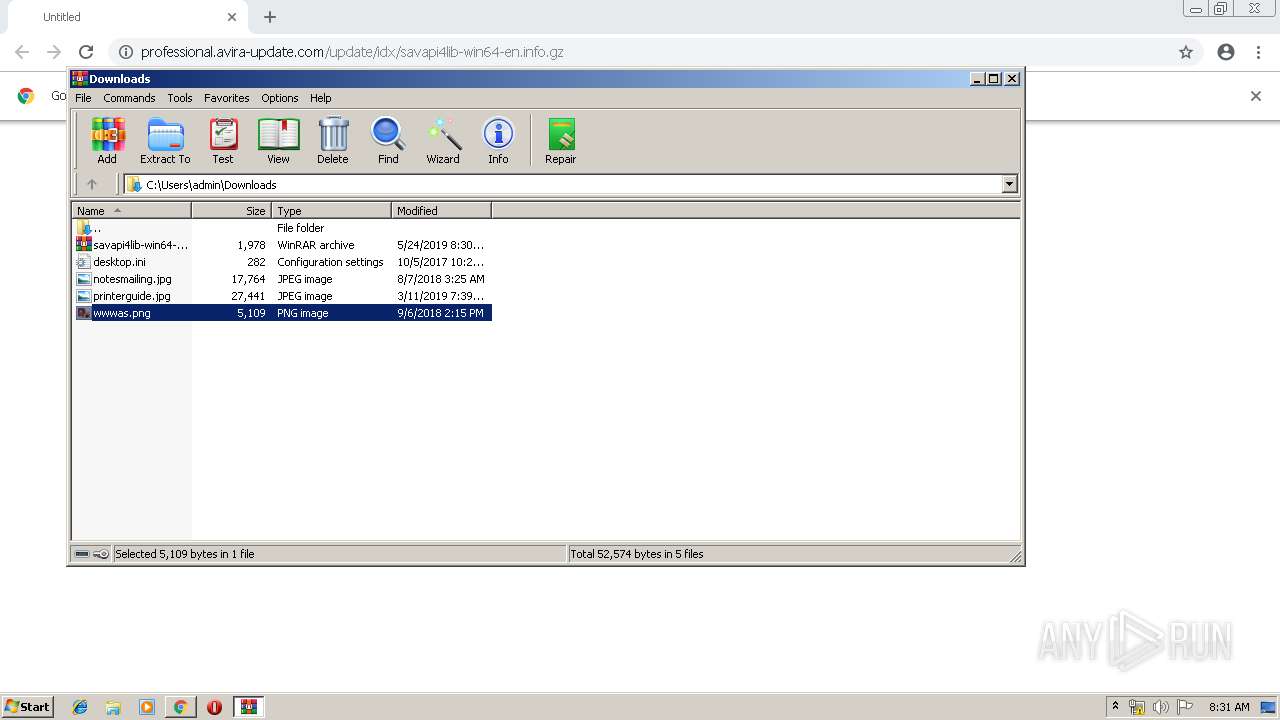
Task: Show hidden tray icons arrow
Action: point(1115,707)
